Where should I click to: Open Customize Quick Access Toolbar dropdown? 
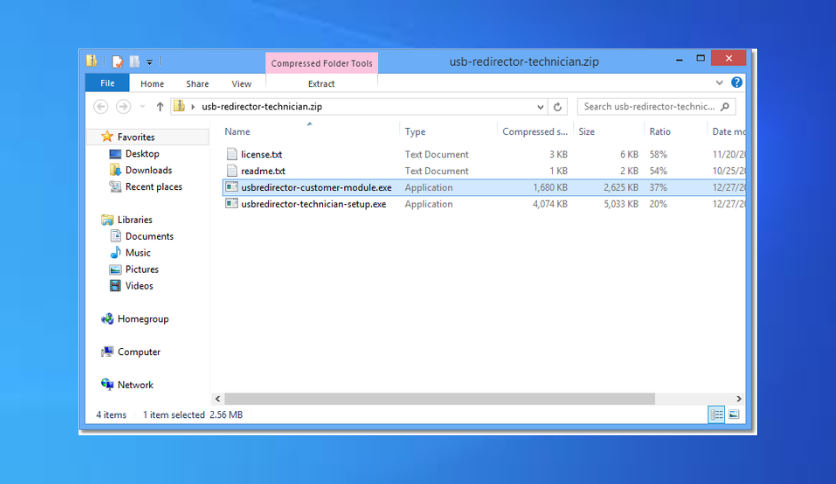point(149,62)
